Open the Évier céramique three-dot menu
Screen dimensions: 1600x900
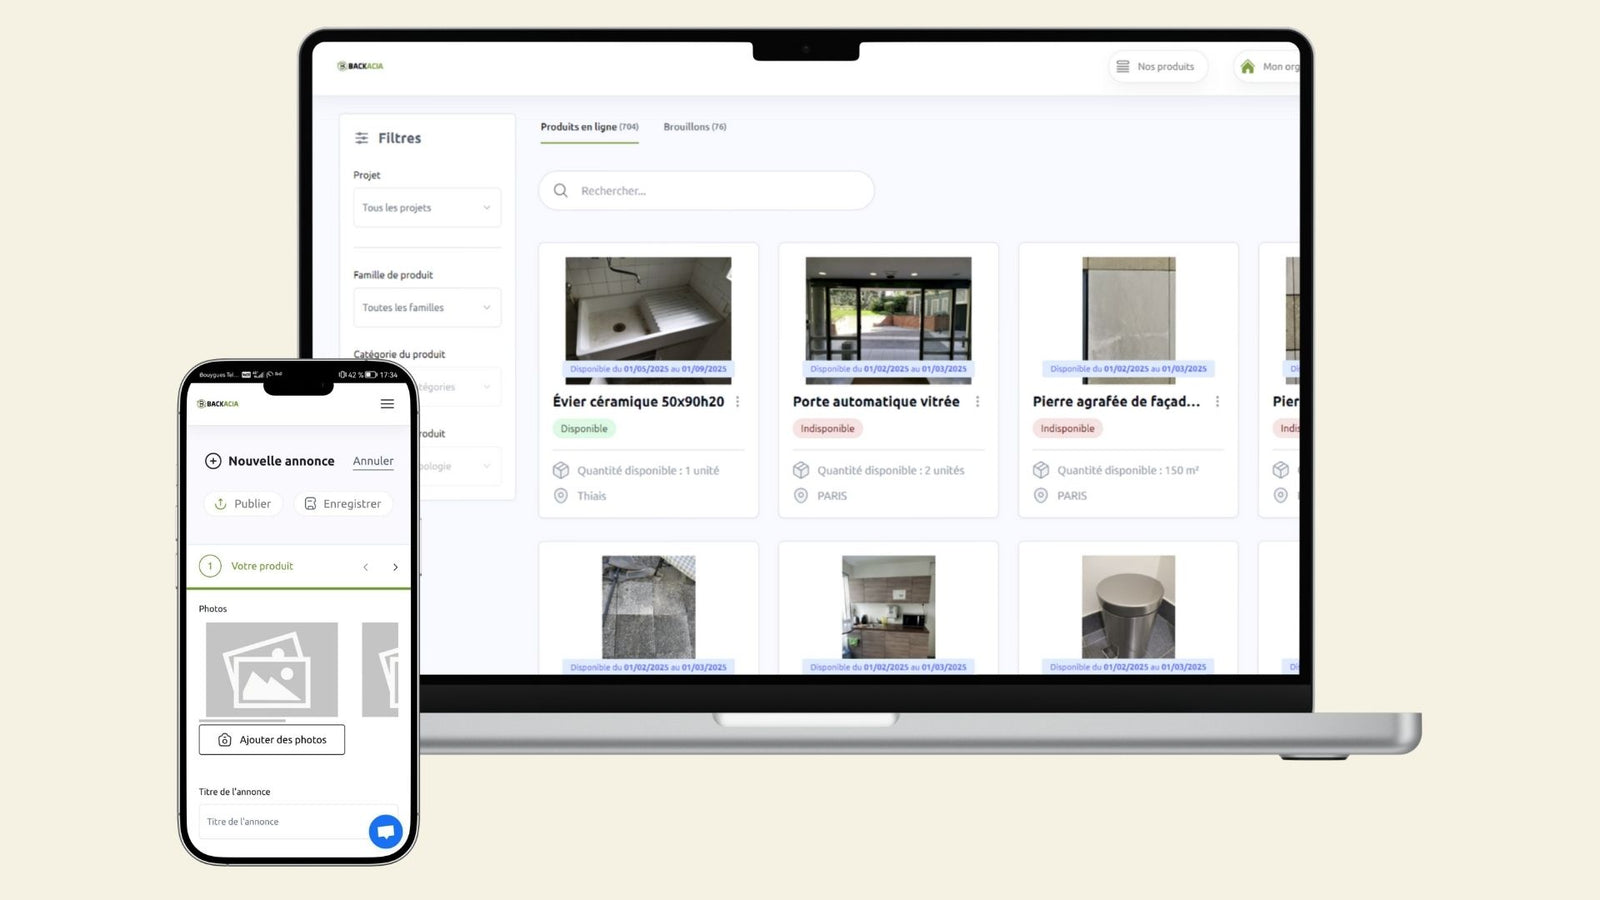coord(738,402)
